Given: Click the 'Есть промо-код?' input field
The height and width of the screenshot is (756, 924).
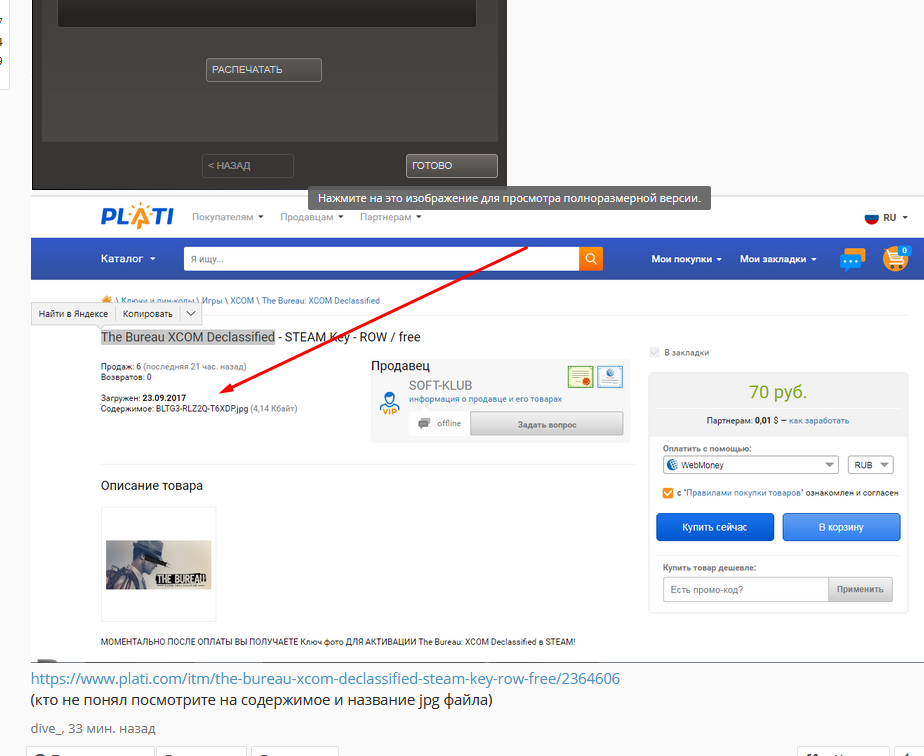Looking at the screenshot, I should pos(745,589).
